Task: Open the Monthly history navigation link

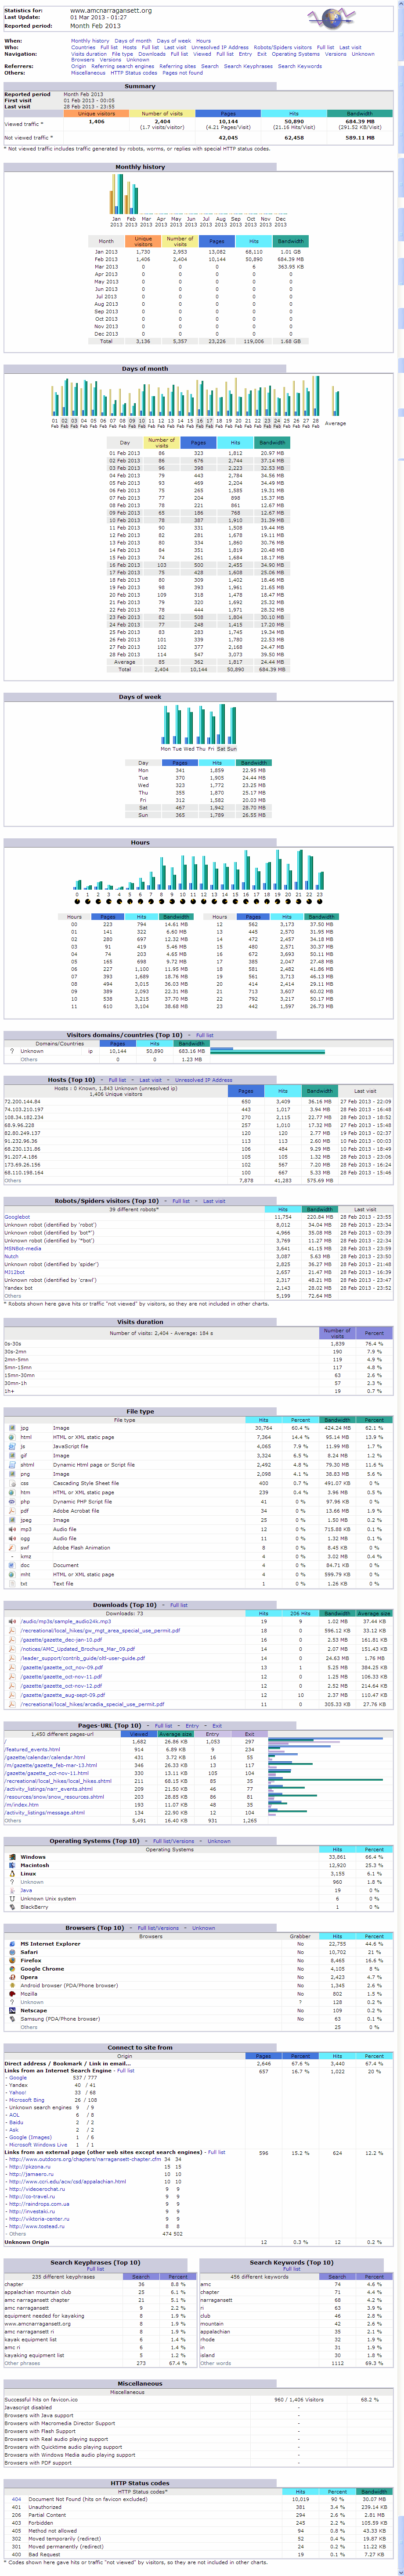Action: pyautogui.click(x=90, y=41)
